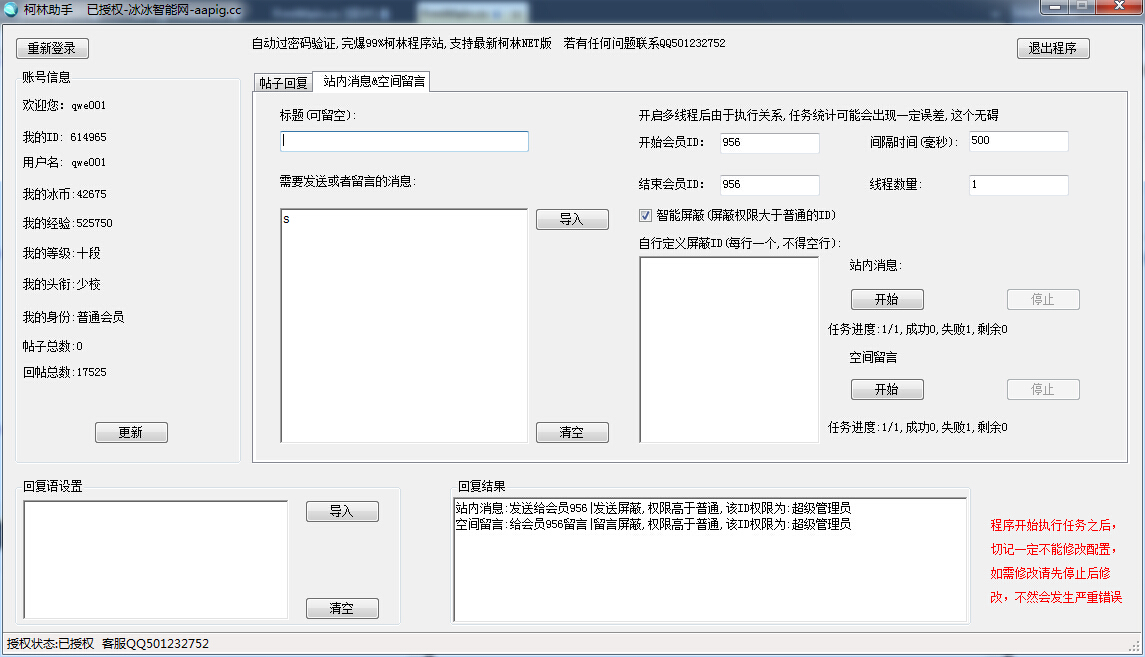Click inside the 自行定义屏蔽ID text area
1145x657 pixels.
[728, 348]
